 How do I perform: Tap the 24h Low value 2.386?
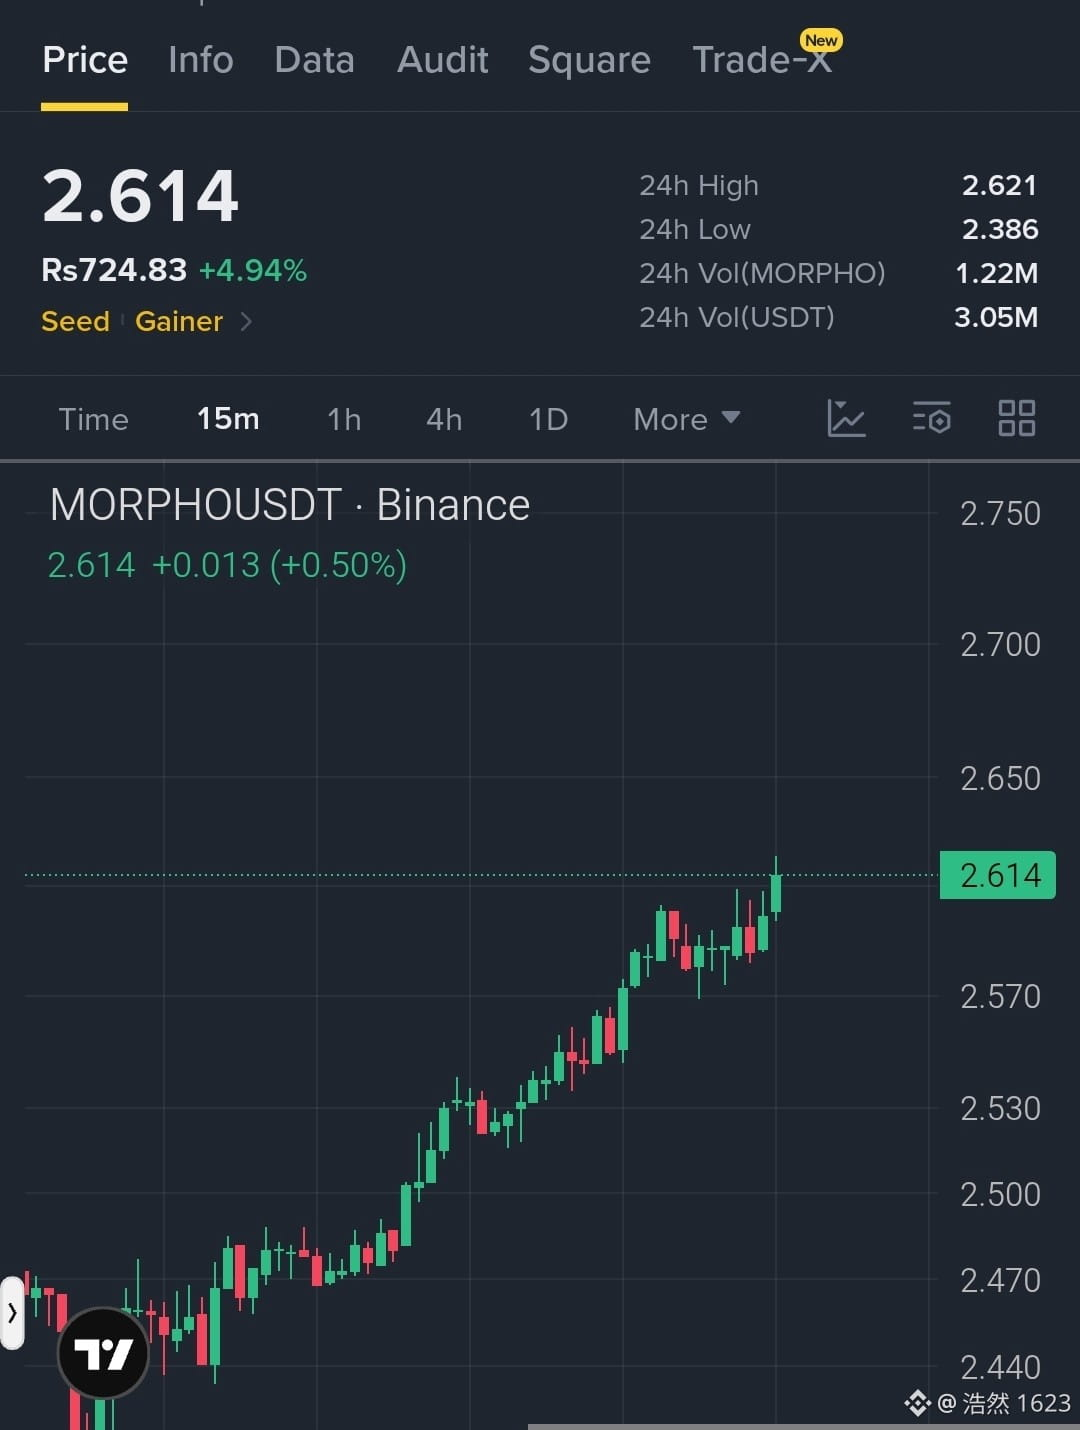pyautogui.click(x=1000, y=229)
